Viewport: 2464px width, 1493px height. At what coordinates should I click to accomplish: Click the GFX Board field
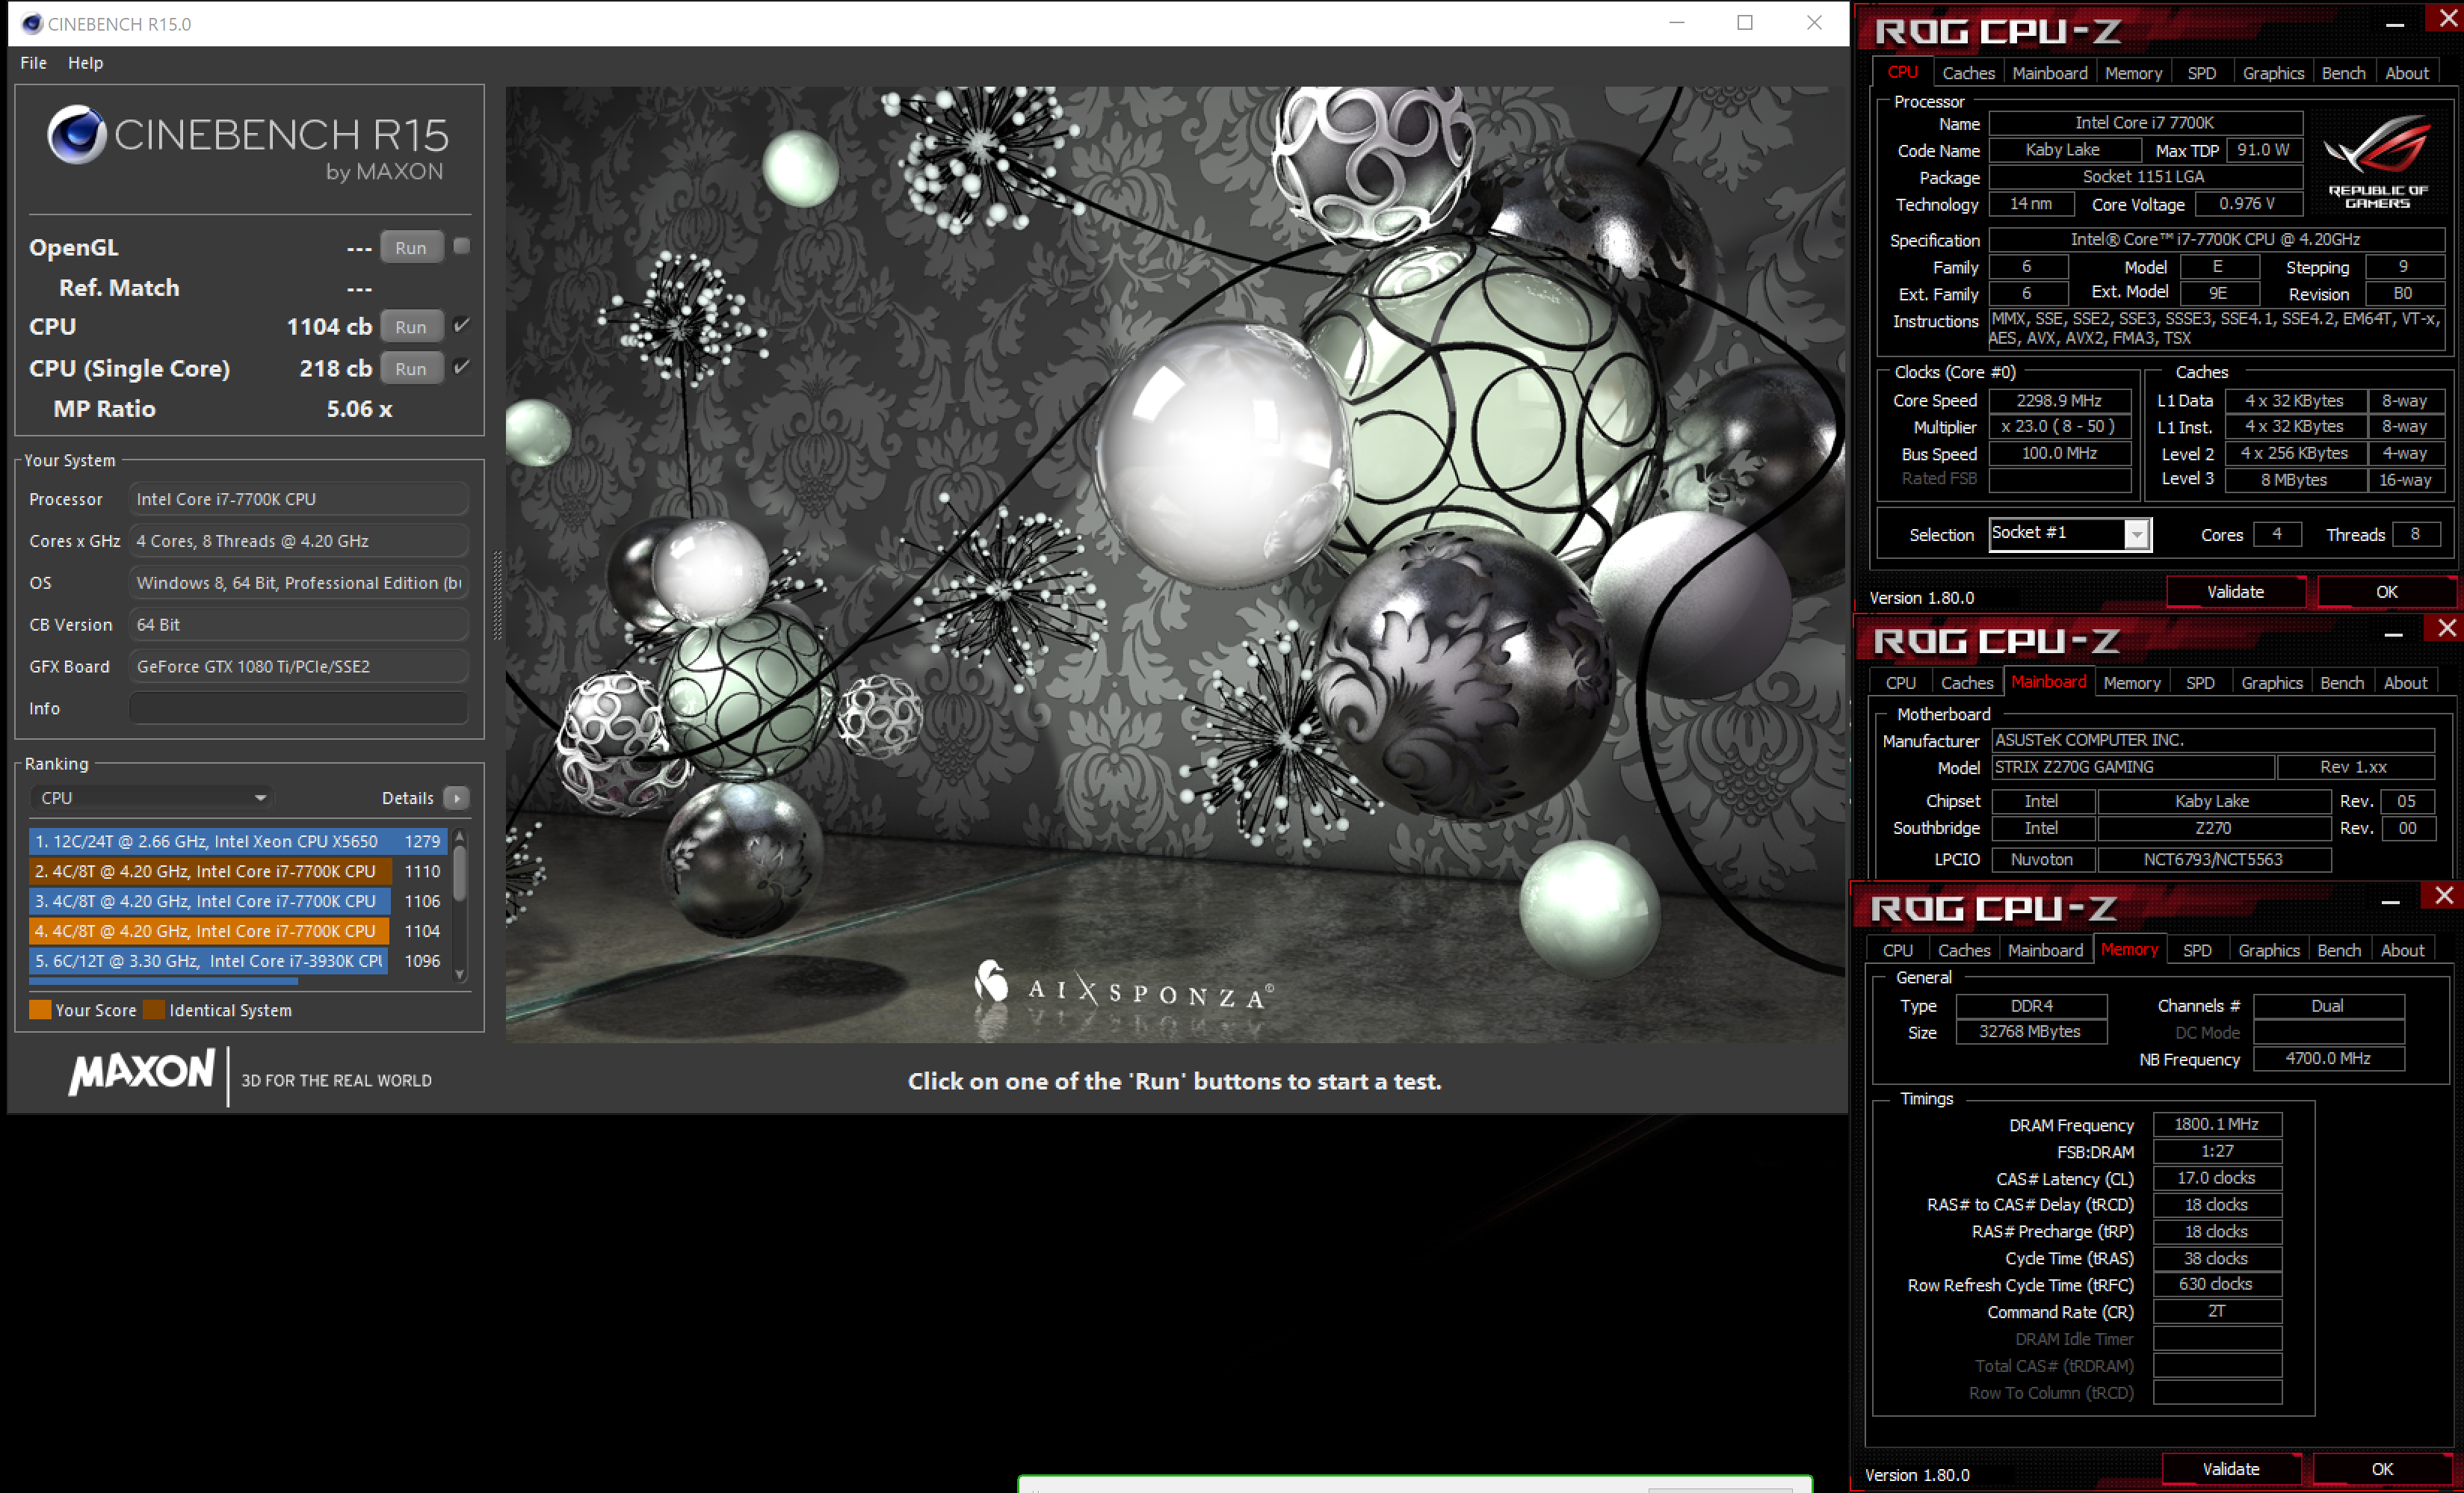298,666
